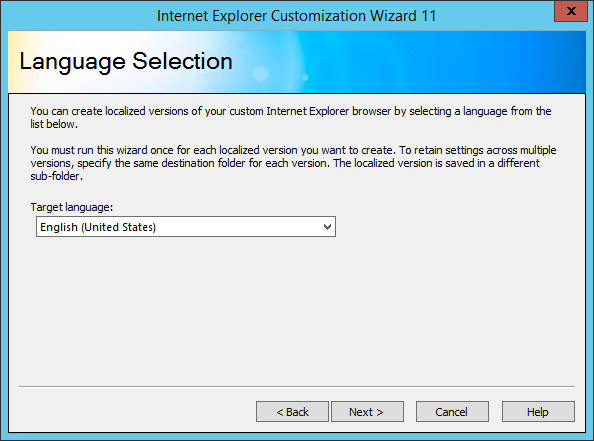
Task: Cancel the customization wizard
Action: point(452,411)
